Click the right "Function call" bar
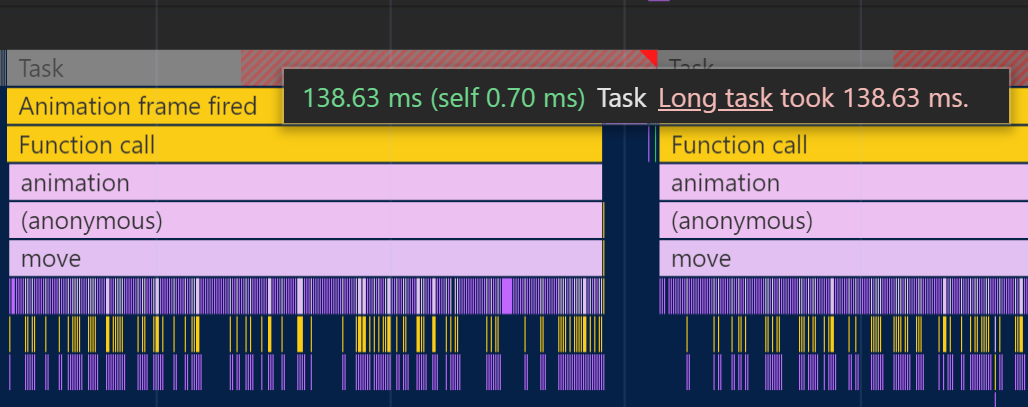Image resolution: width=1028 pixels, height=407 pixels. (x=843, y=145)
